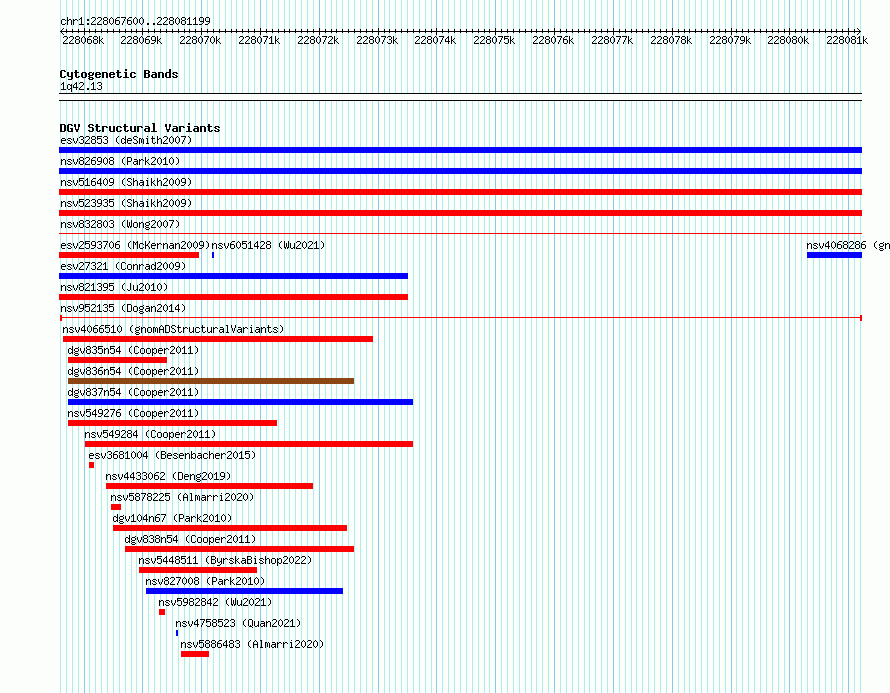890x693 pixels.
Task: Click the 228068k ruler position
Action: pyautogui.click(x=83, y=40)
